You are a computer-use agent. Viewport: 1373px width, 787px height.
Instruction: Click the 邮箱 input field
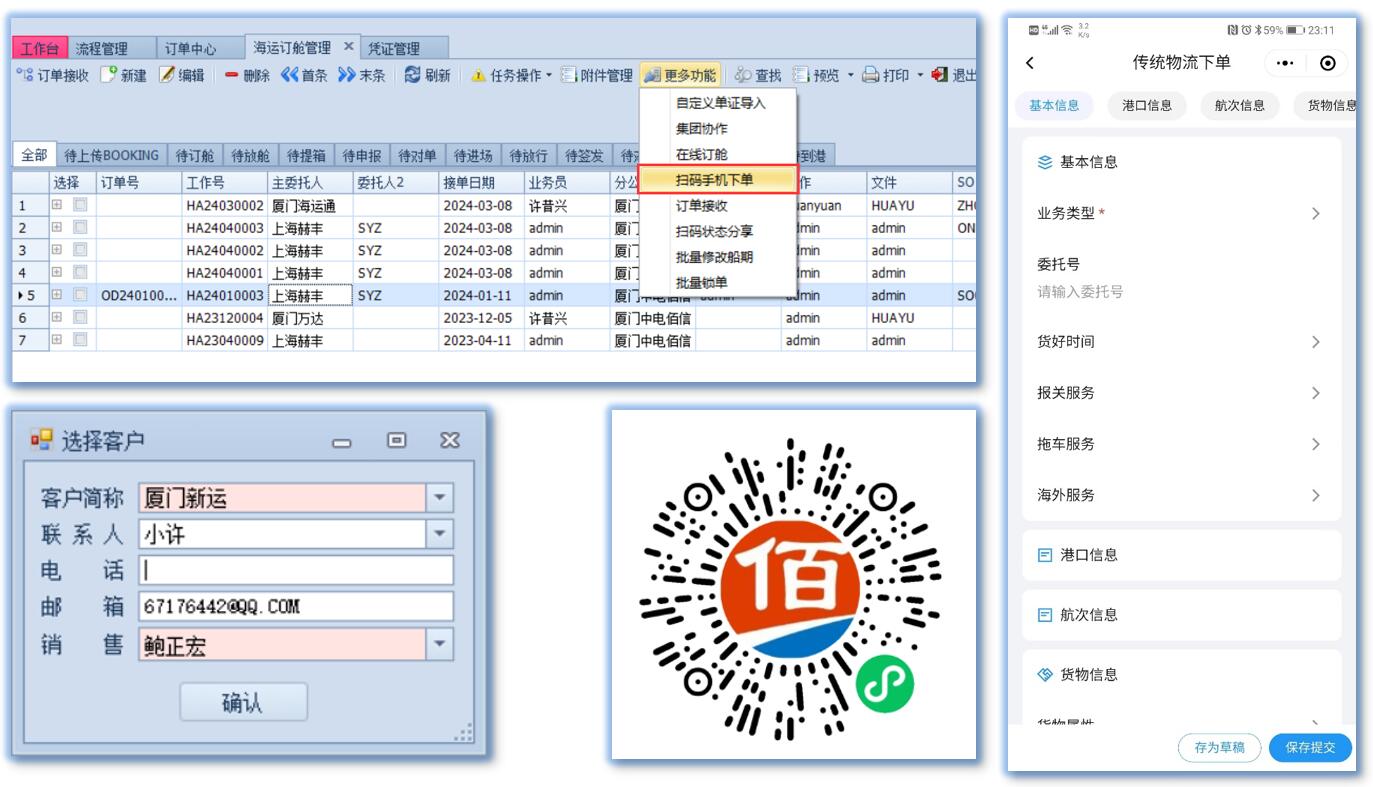[296, 607]
